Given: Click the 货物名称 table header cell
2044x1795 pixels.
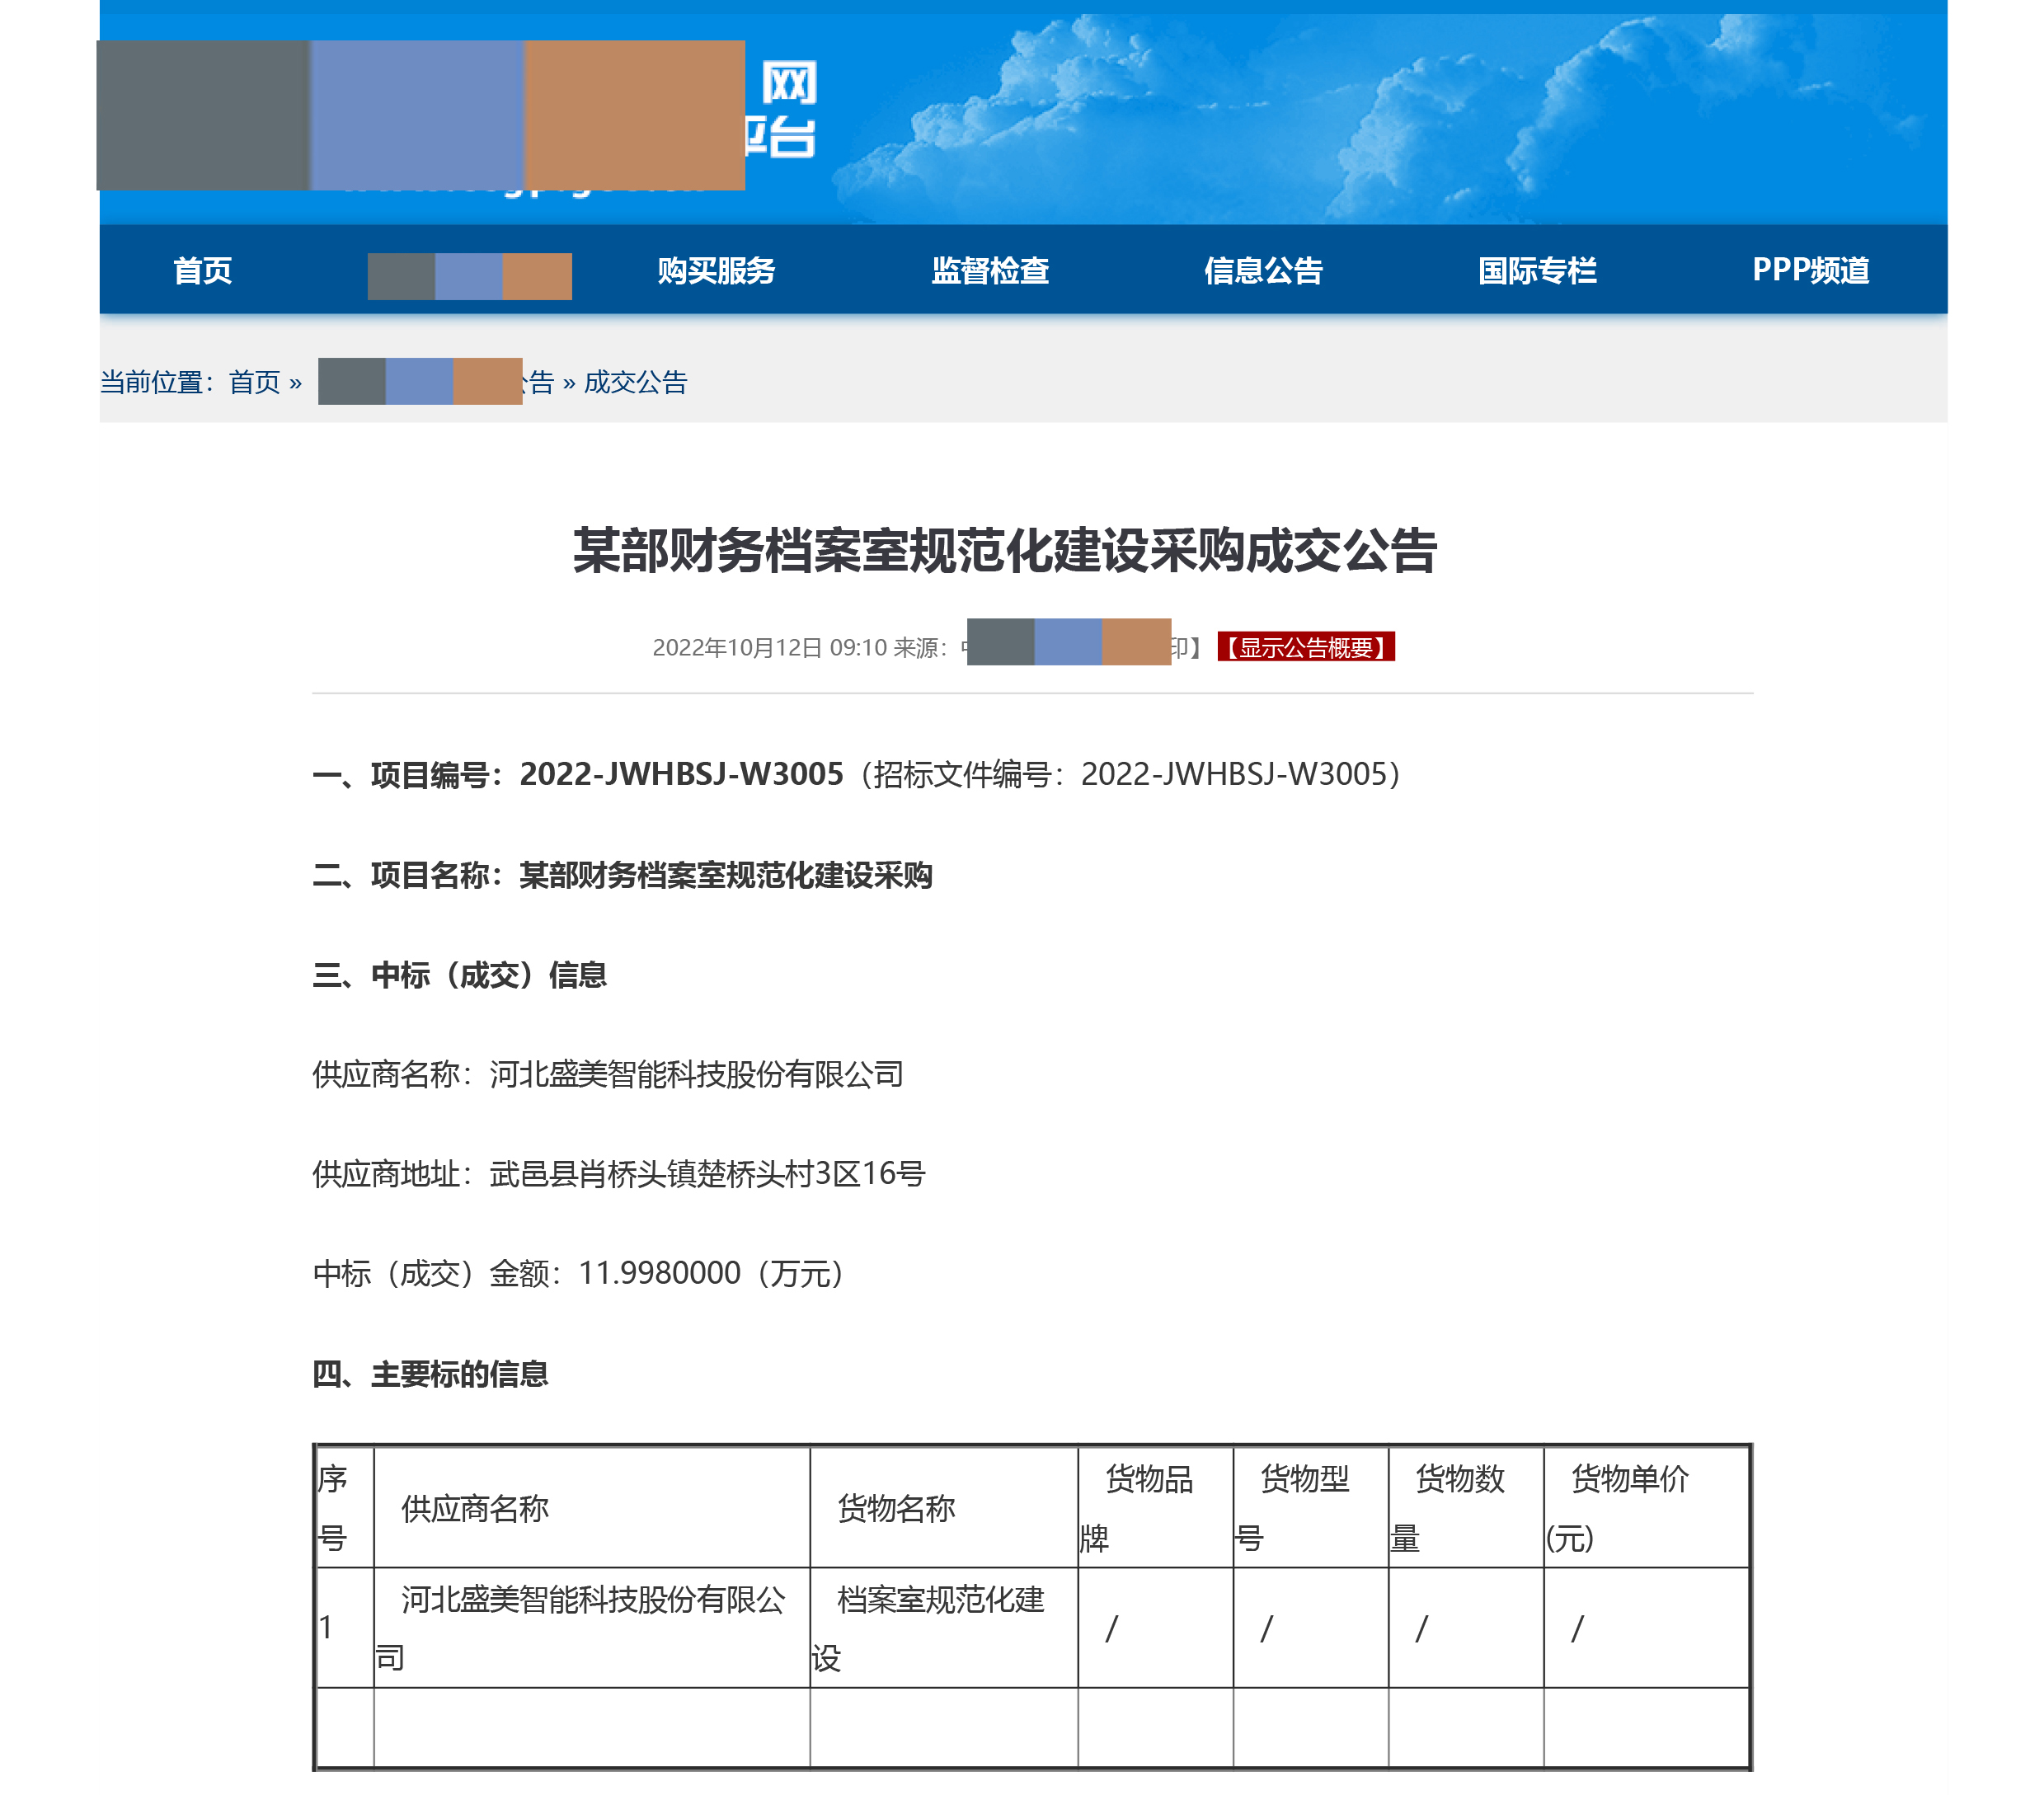Looking at the screenshot, I should (x=944, y=1507).
